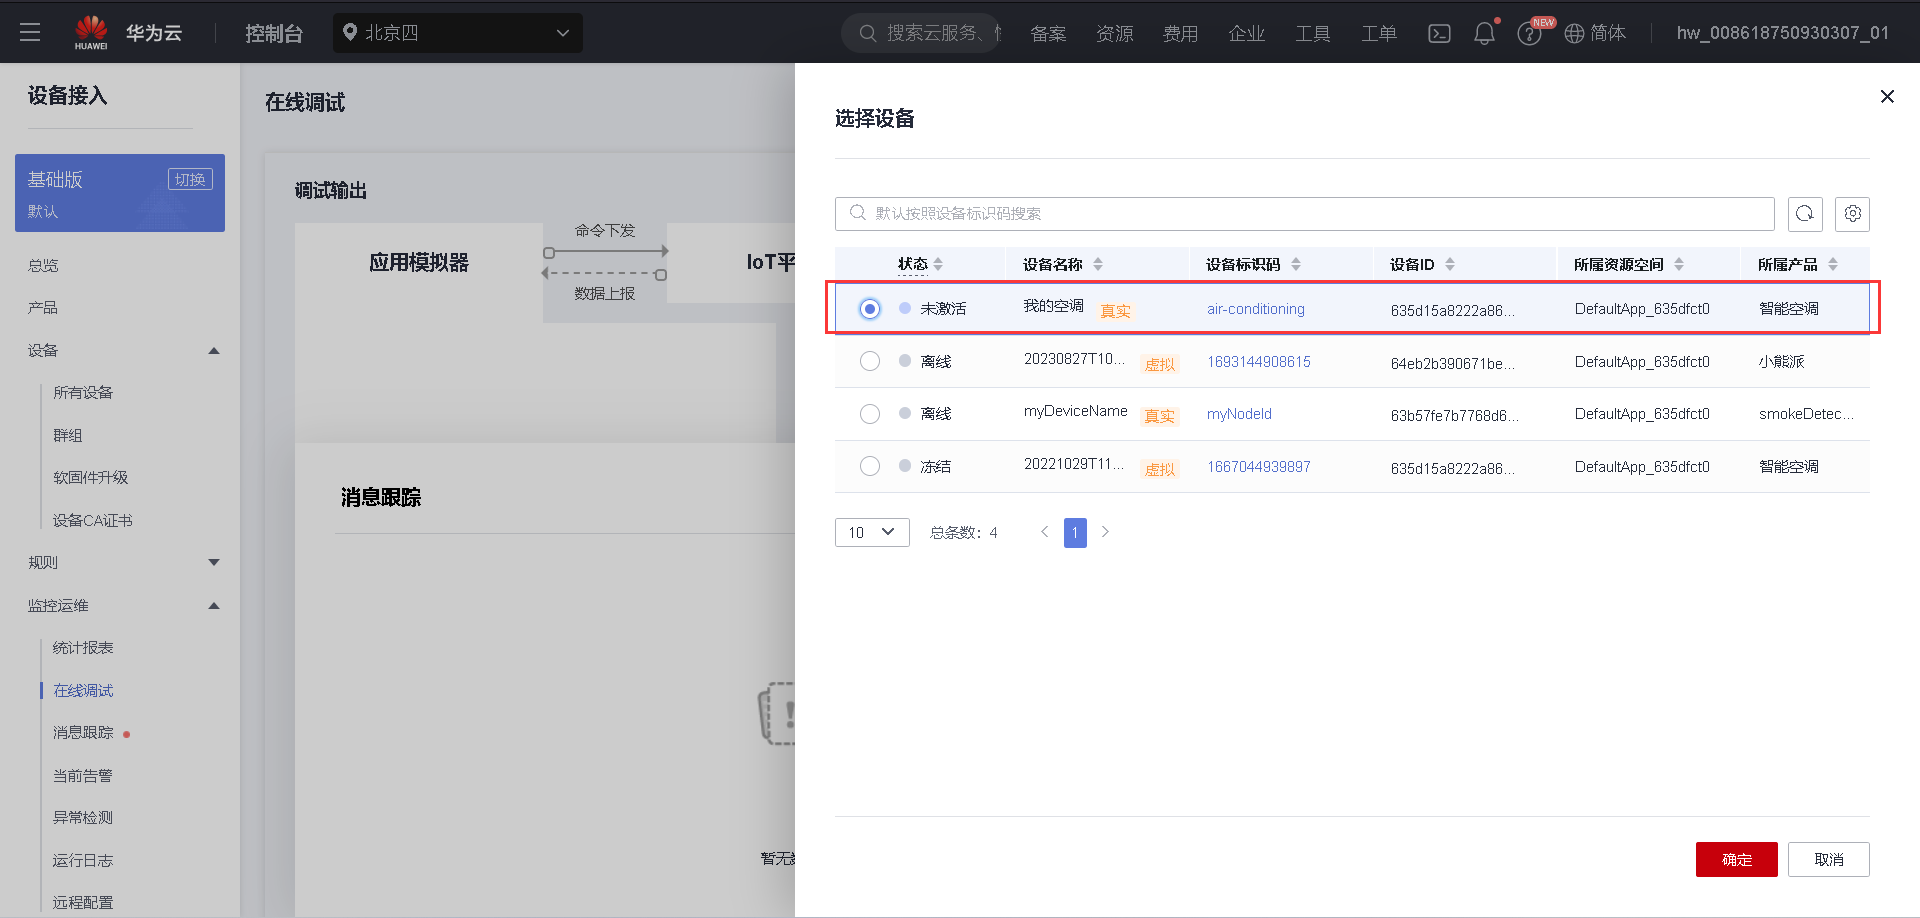Open the help question-mark icon

pyautogui.click(x=1529, y=33)
